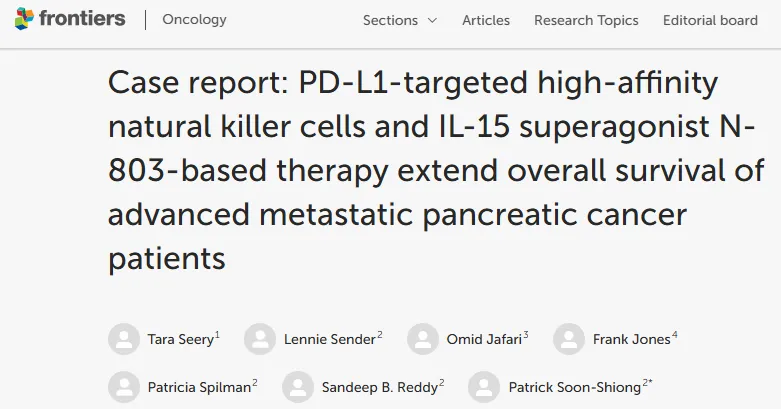Open Lennie Sender's avatar icon
This screenshot has height=409, width=781.
pos(260,339)
